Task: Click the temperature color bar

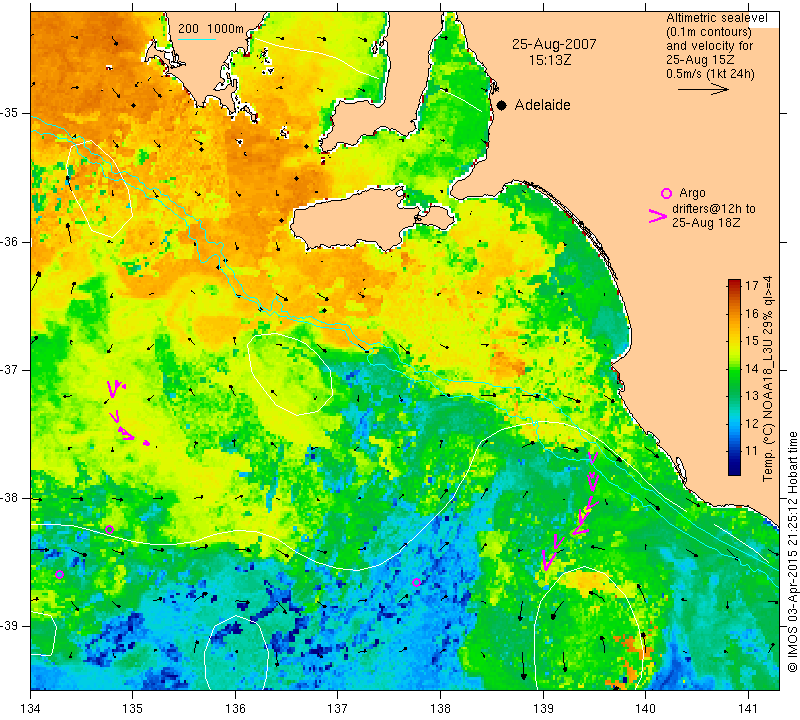Action: 734,377
